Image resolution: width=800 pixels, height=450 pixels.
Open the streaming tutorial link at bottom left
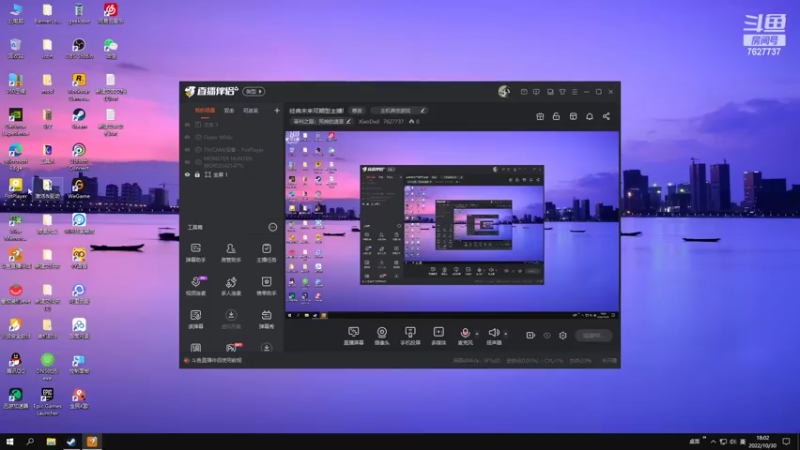(216, 360)
